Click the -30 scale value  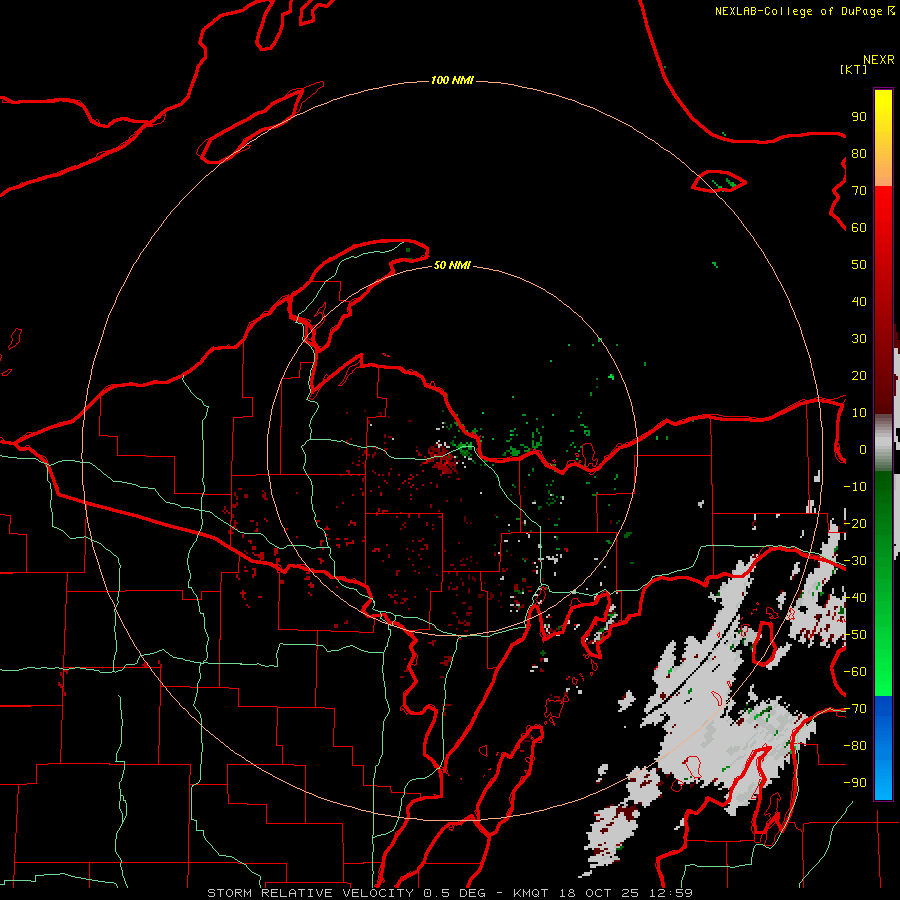click(855, 561)
